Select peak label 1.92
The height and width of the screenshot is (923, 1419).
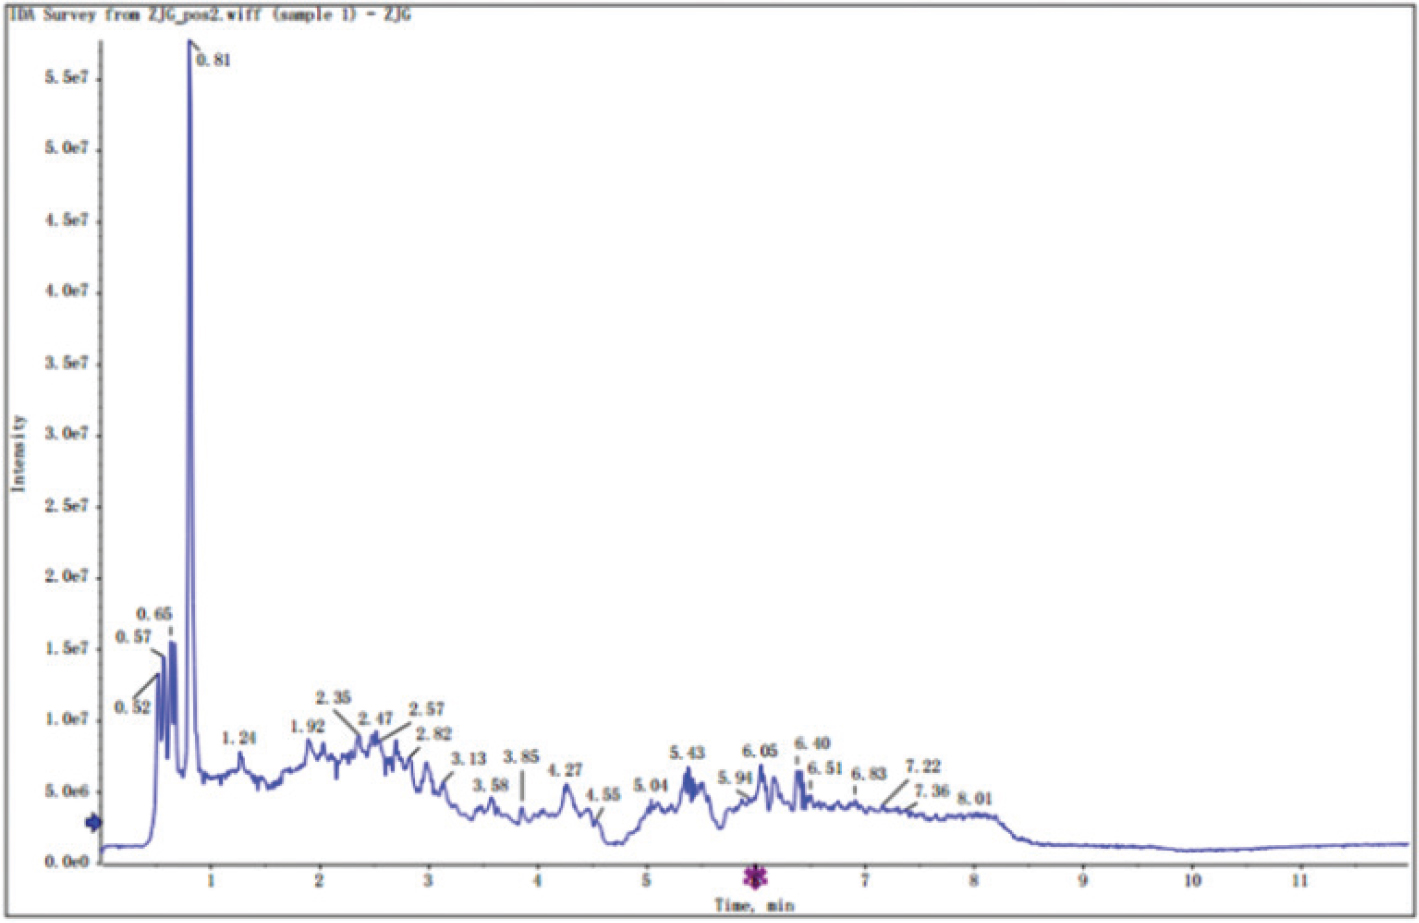point(308,726)
